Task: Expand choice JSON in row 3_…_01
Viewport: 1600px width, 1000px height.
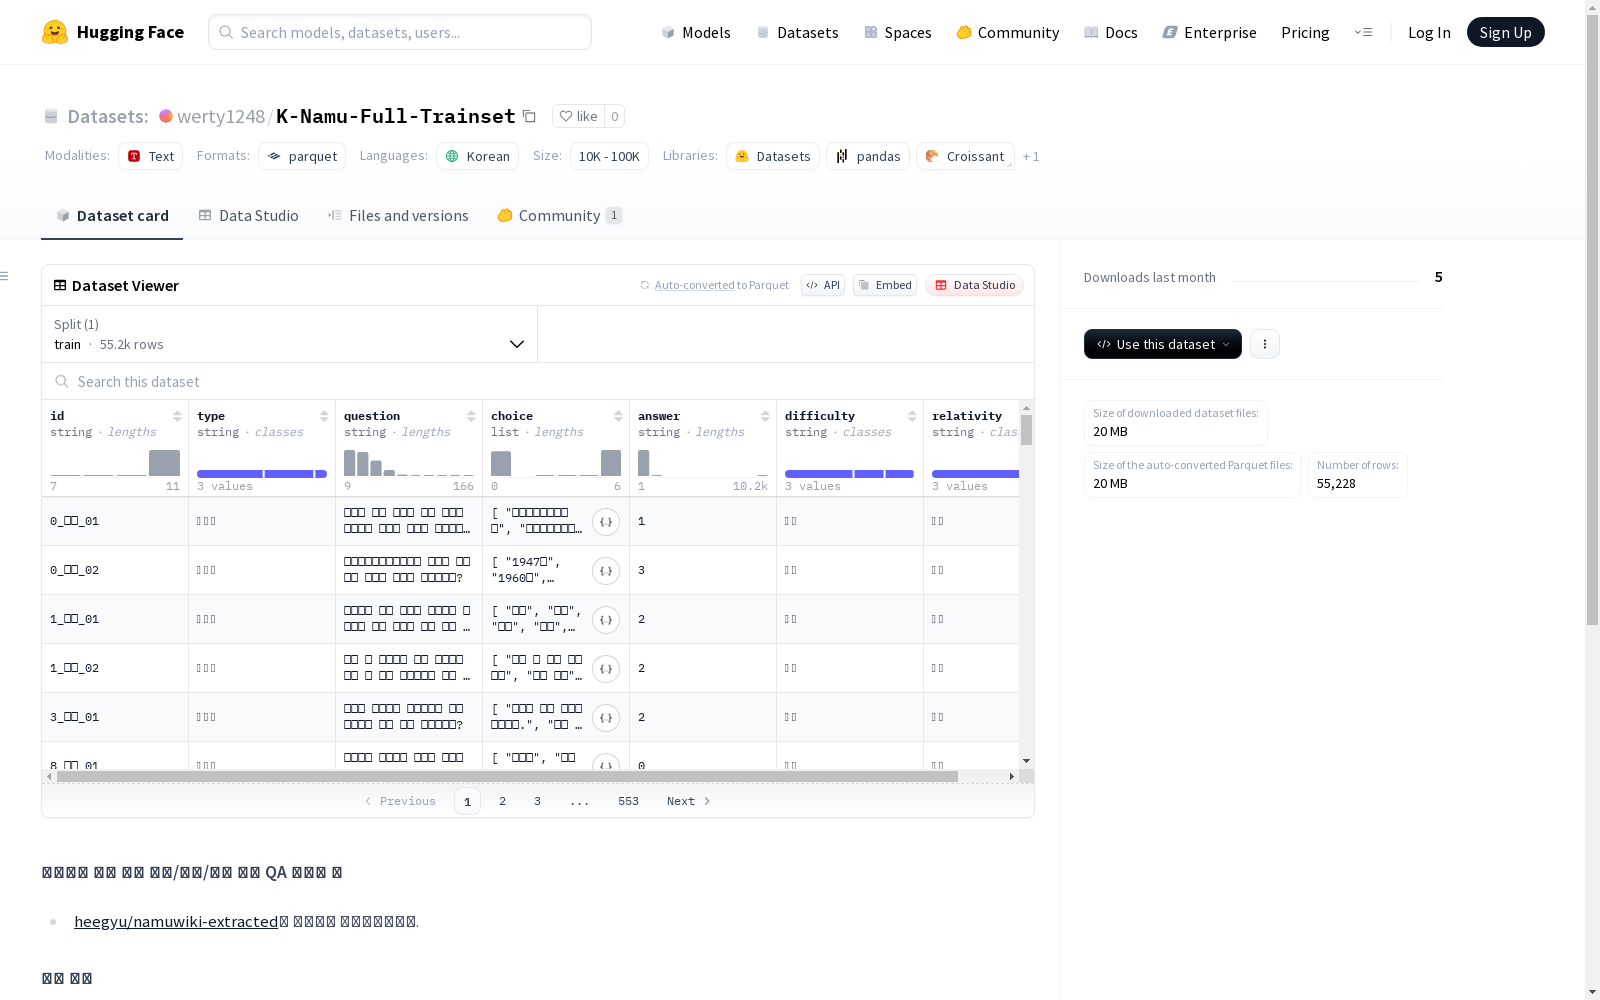Action: (606, 718)
